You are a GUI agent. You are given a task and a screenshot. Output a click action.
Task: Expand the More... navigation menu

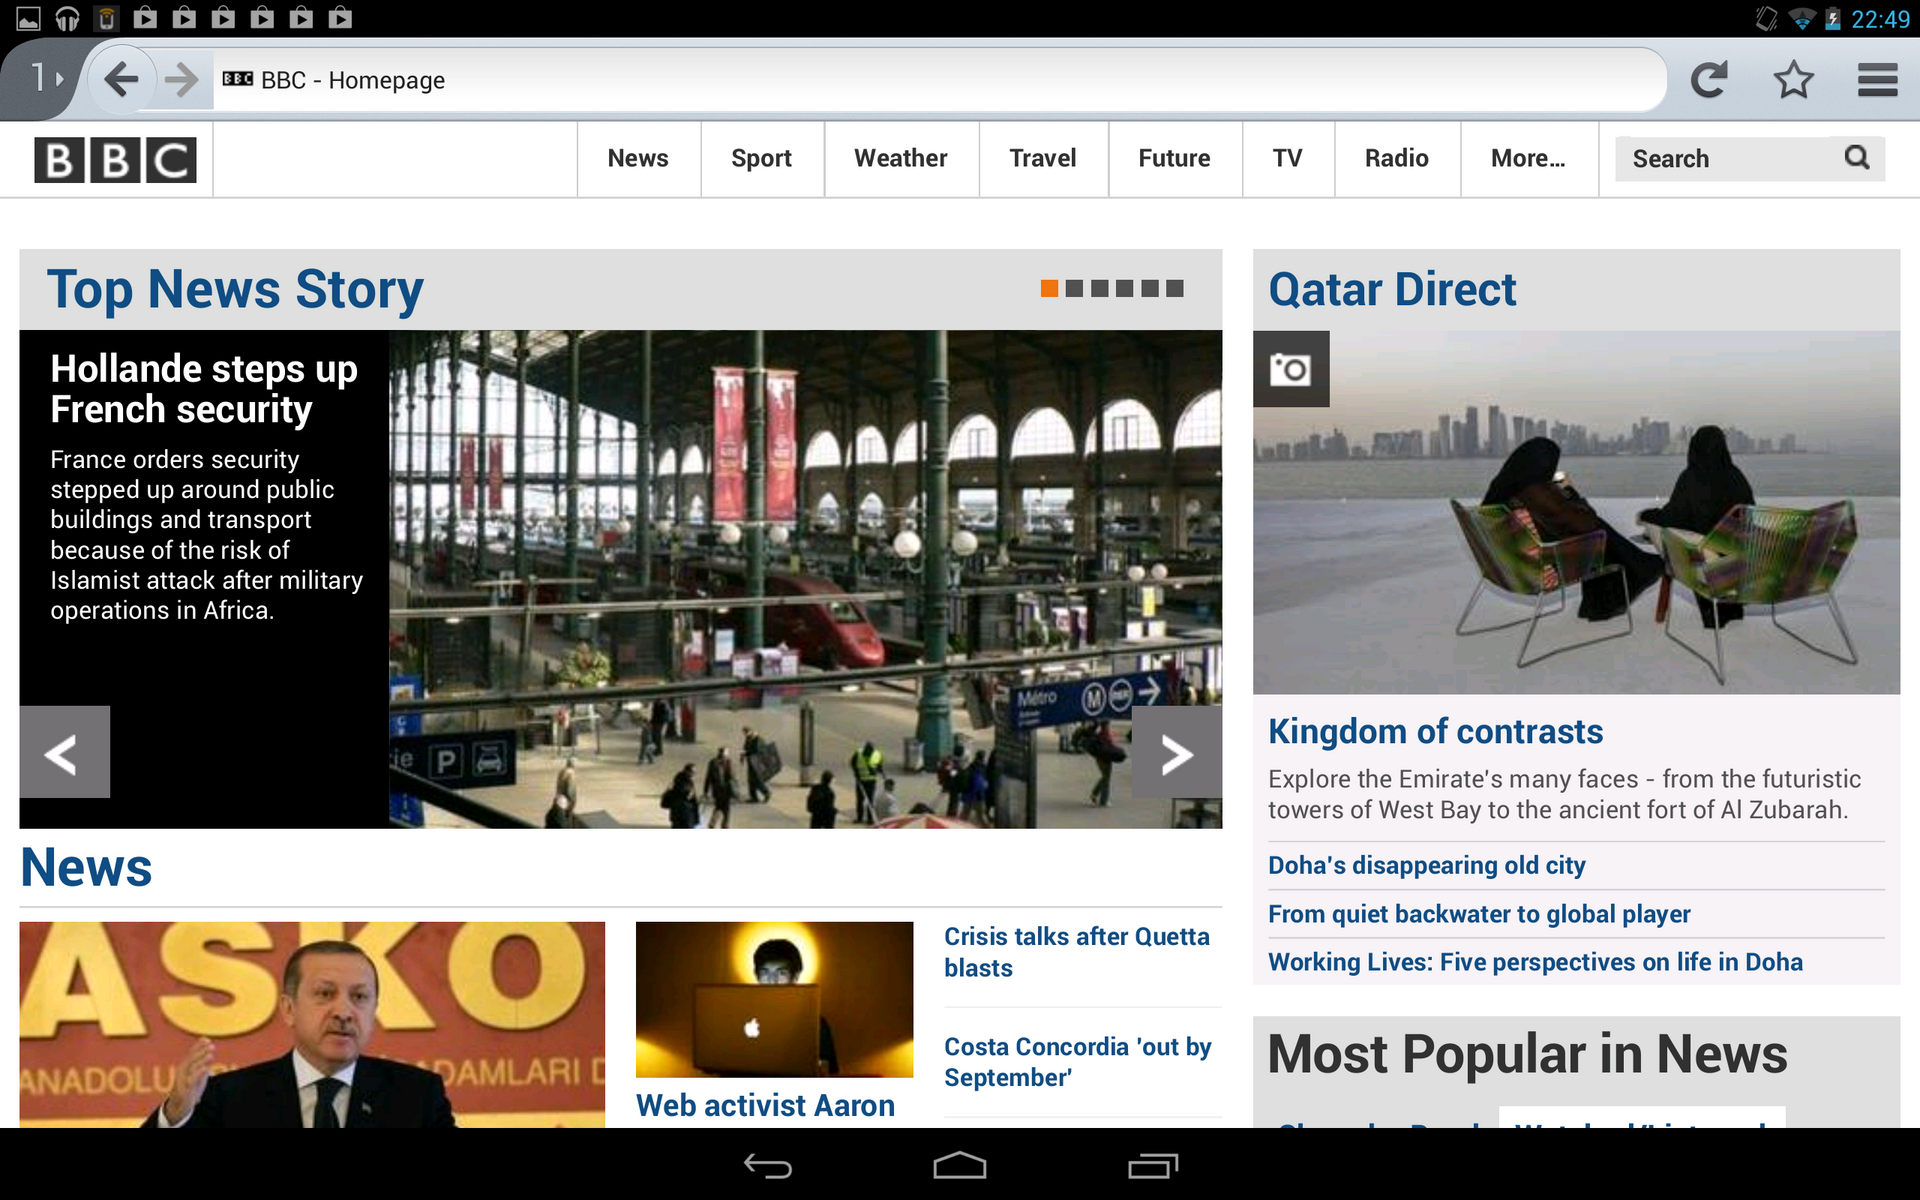1527,158
